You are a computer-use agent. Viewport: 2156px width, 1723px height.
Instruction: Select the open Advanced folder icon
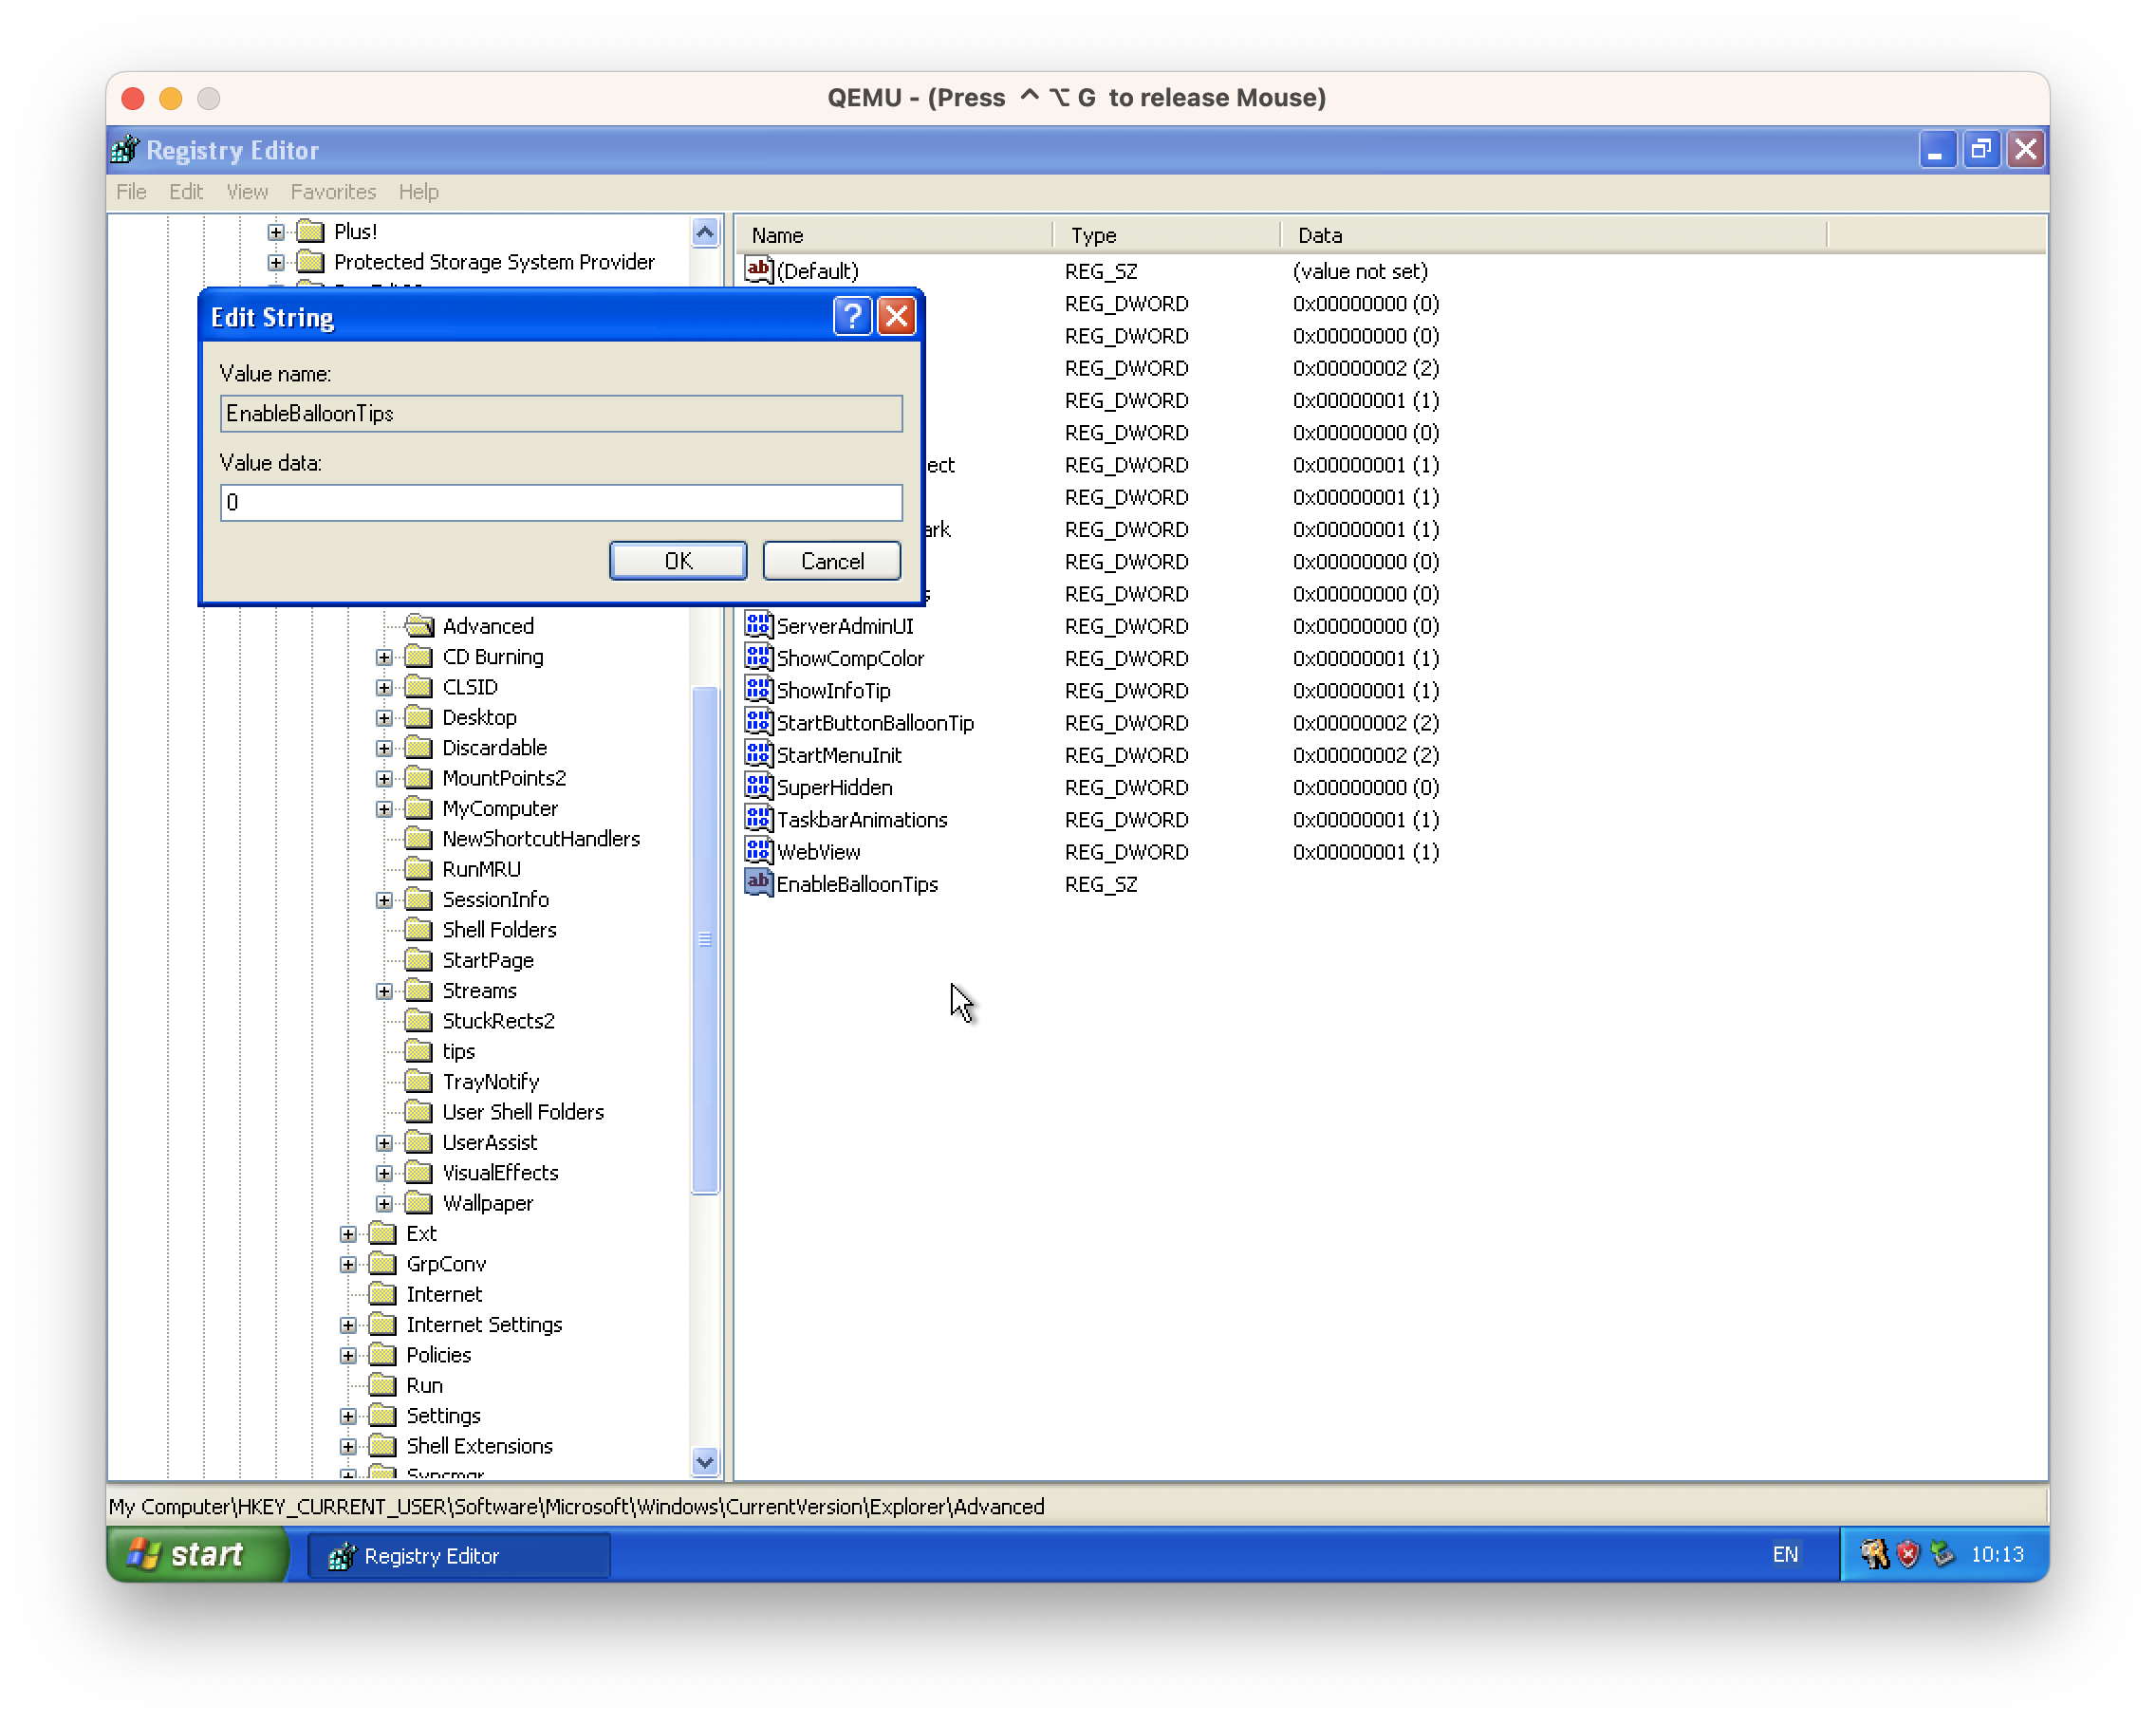click(x=419, y=626)
